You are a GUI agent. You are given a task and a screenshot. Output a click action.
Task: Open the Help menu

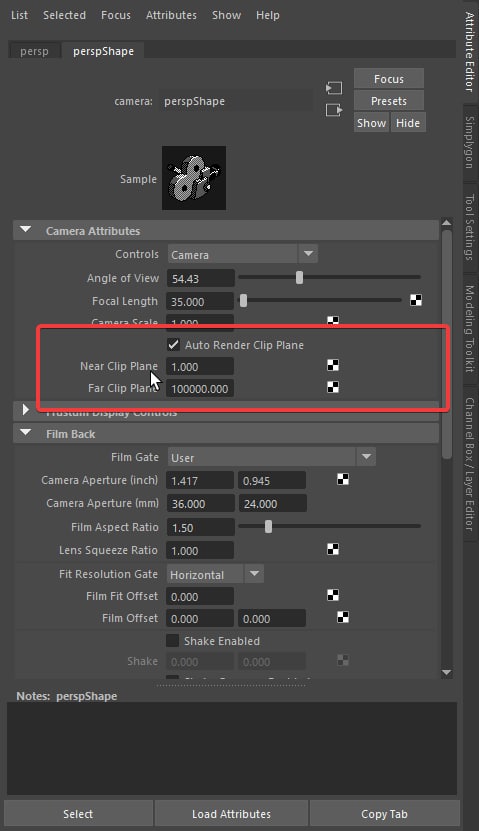(x=268, y=15)
